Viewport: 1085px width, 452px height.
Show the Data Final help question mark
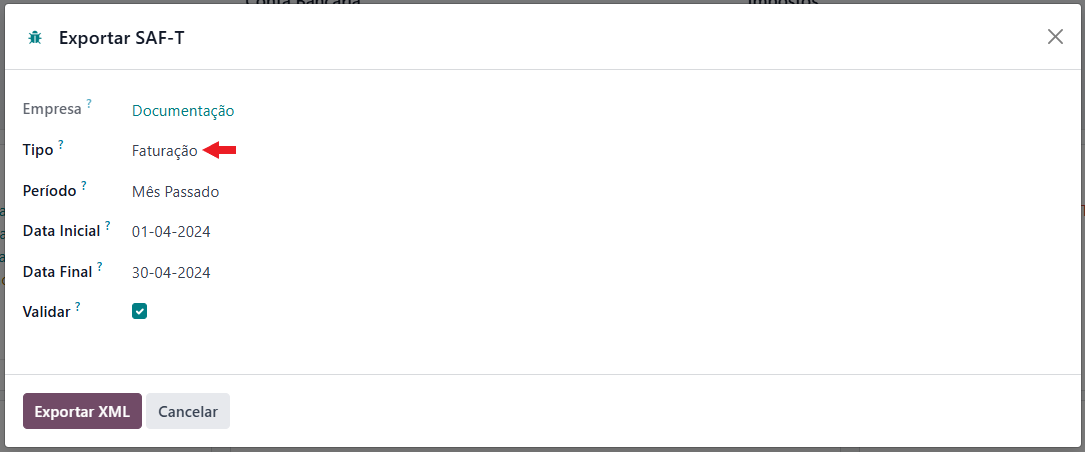99,265
